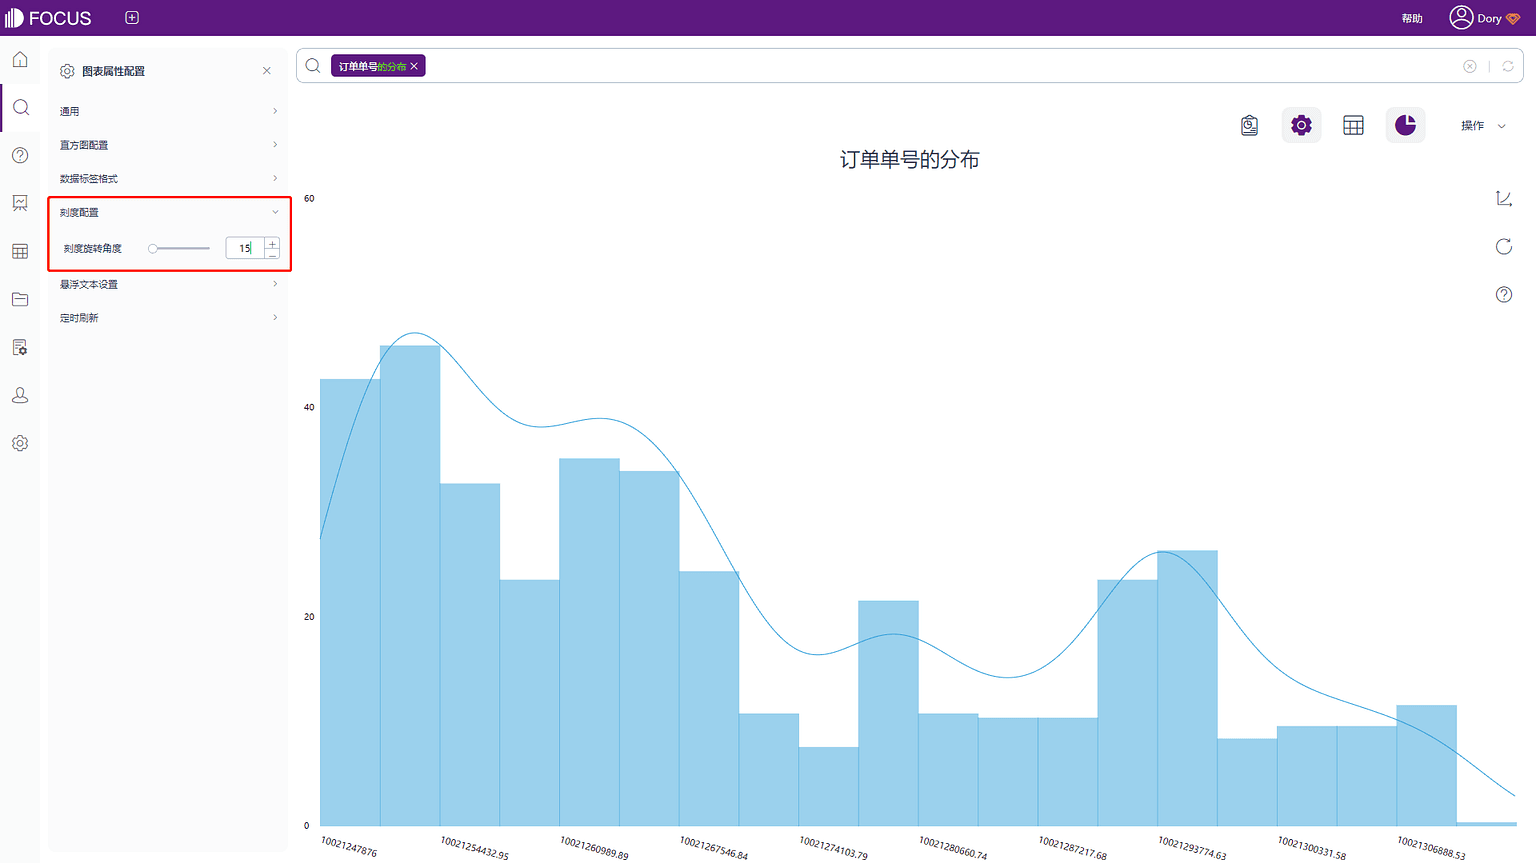Image resolution: width=1536 pixels, height=863 pixels.
Task: Open the dashboard chart icon in sidebar
Action: click(x=20, y=203)
